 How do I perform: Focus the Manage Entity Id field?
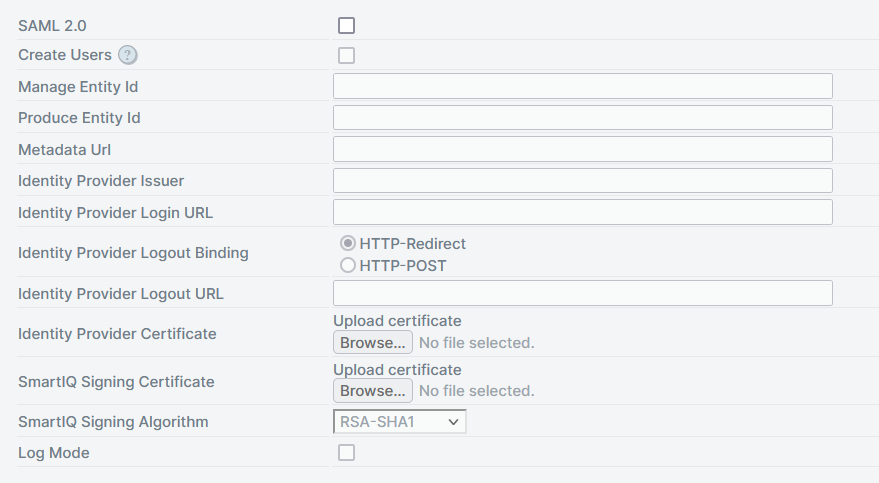[583, 86]
